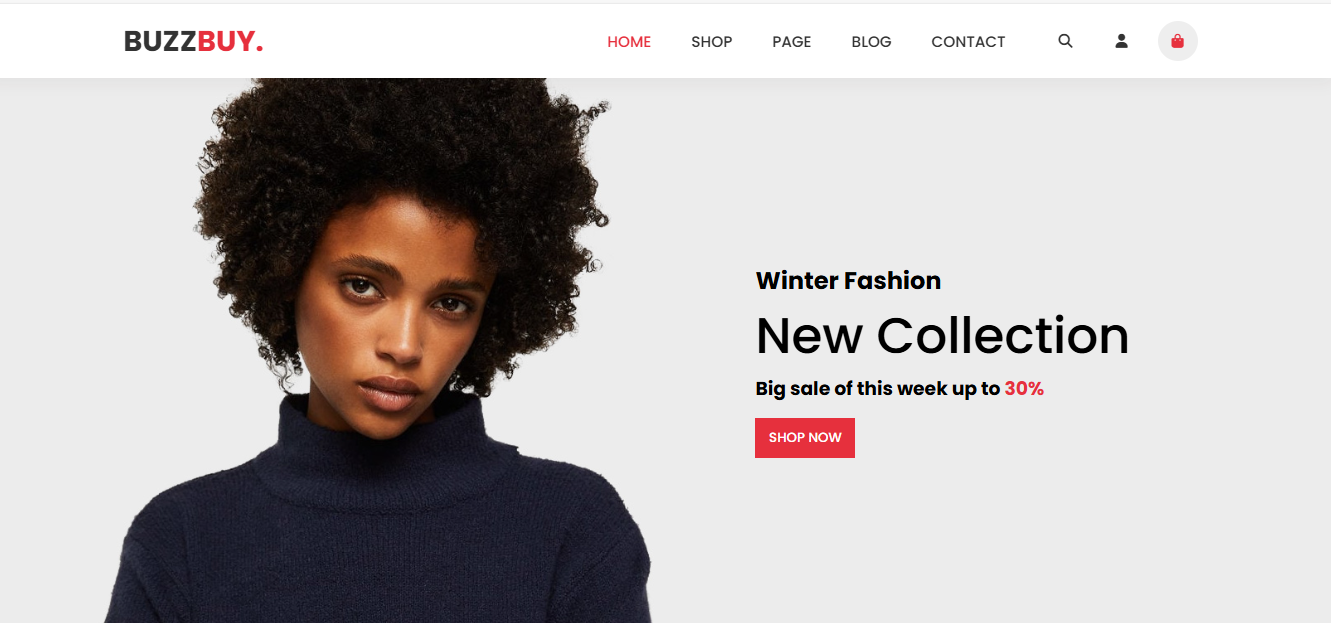Click the user account icon
The image size is (1331, 623).
tap(1121, 41)
